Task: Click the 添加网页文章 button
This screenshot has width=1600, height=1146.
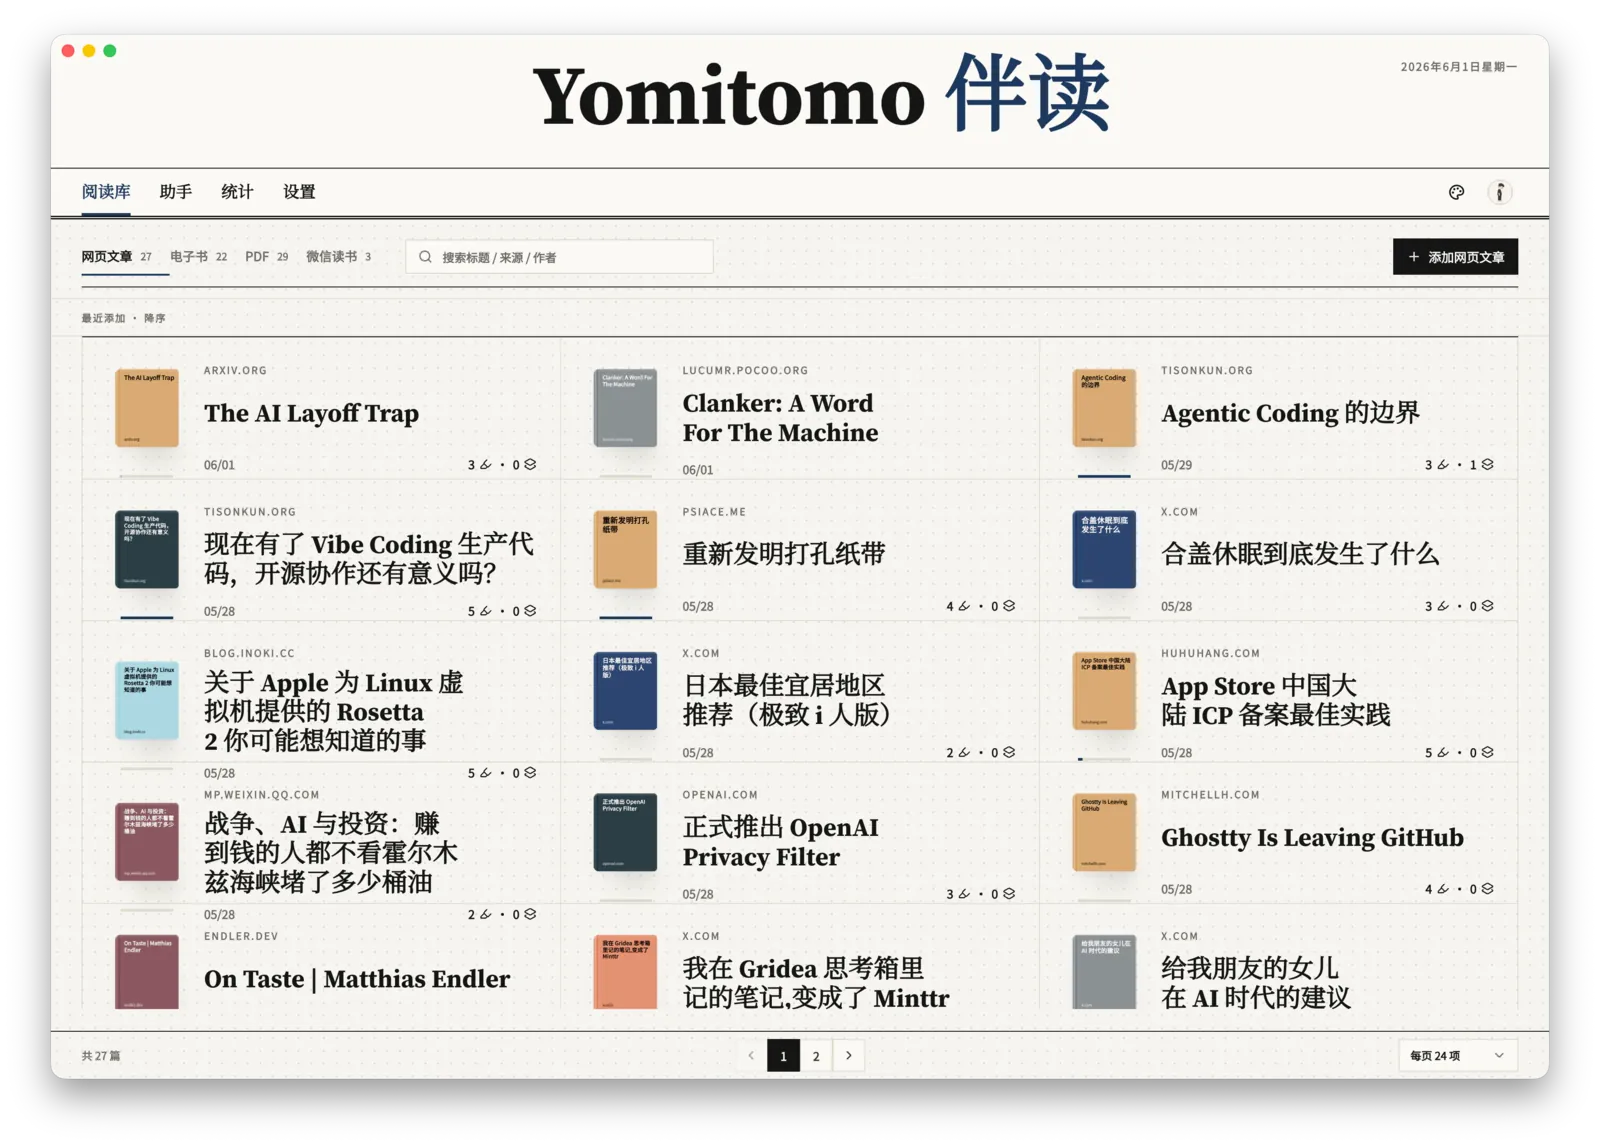Action: pyautogui.click(x=1455, y=257)
